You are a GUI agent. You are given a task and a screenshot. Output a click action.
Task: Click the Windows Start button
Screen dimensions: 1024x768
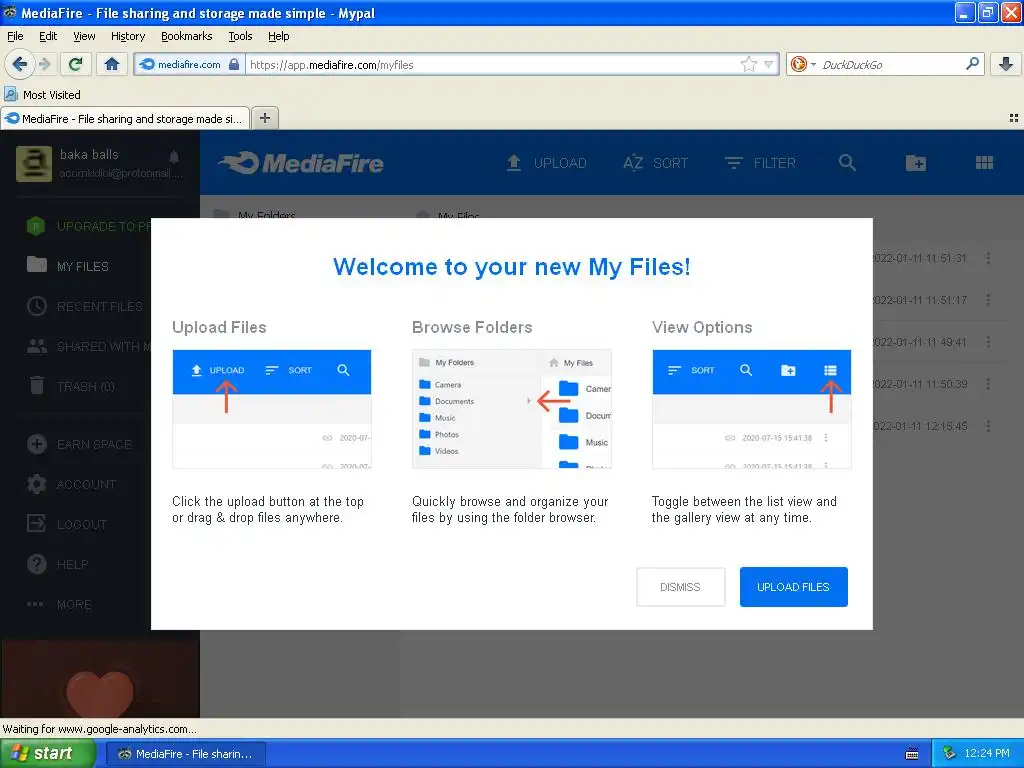coord(47,753)
